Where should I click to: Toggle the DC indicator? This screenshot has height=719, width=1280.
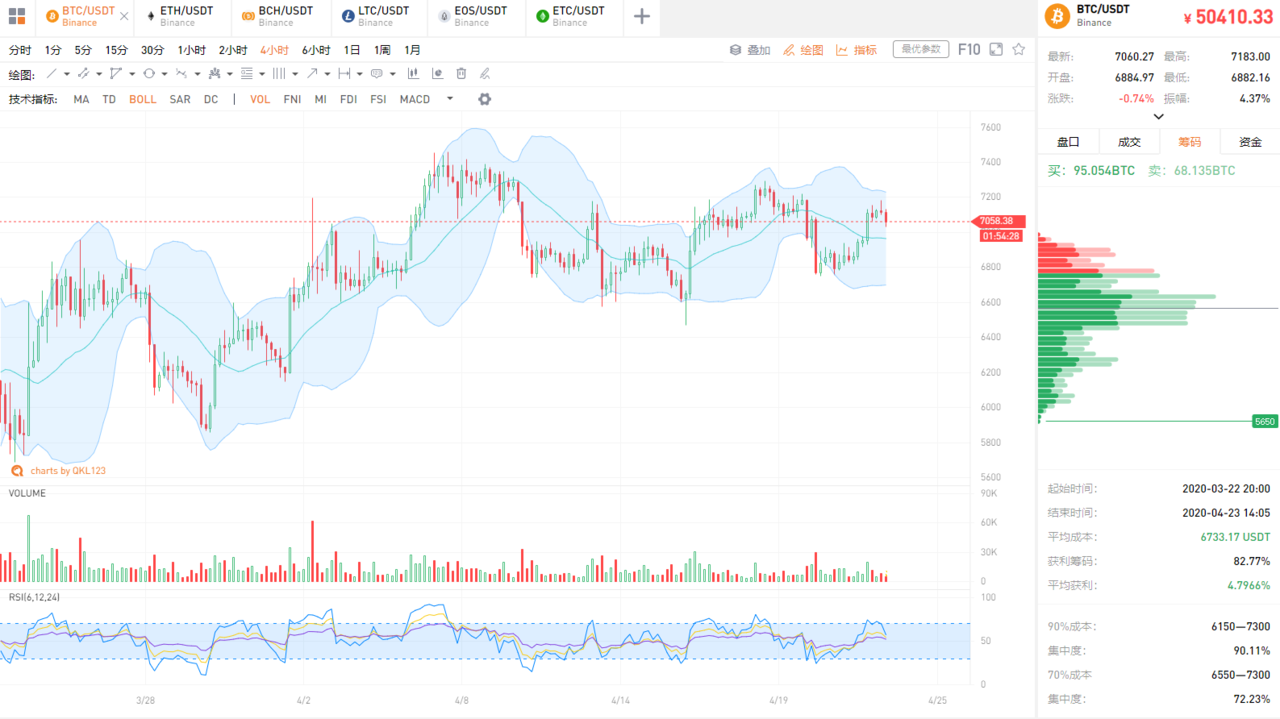[211, 99]
